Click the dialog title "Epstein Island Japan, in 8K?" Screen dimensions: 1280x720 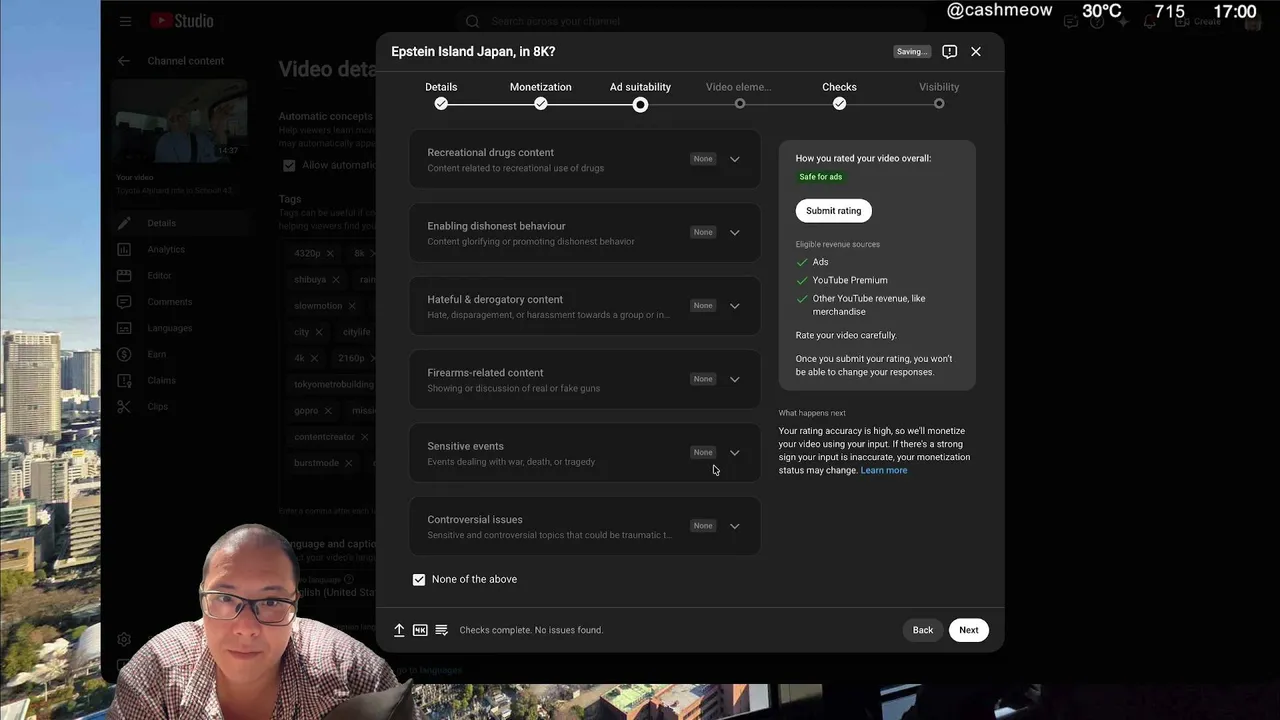[473, 52]
